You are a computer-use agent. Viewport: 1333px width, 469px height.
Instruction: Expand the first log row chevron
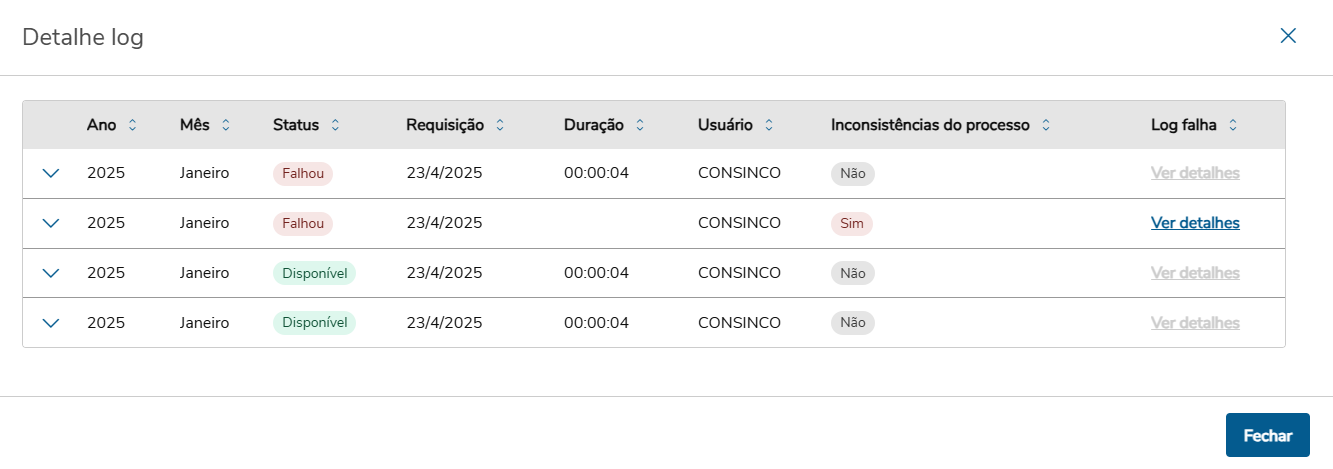pos(52,173)
